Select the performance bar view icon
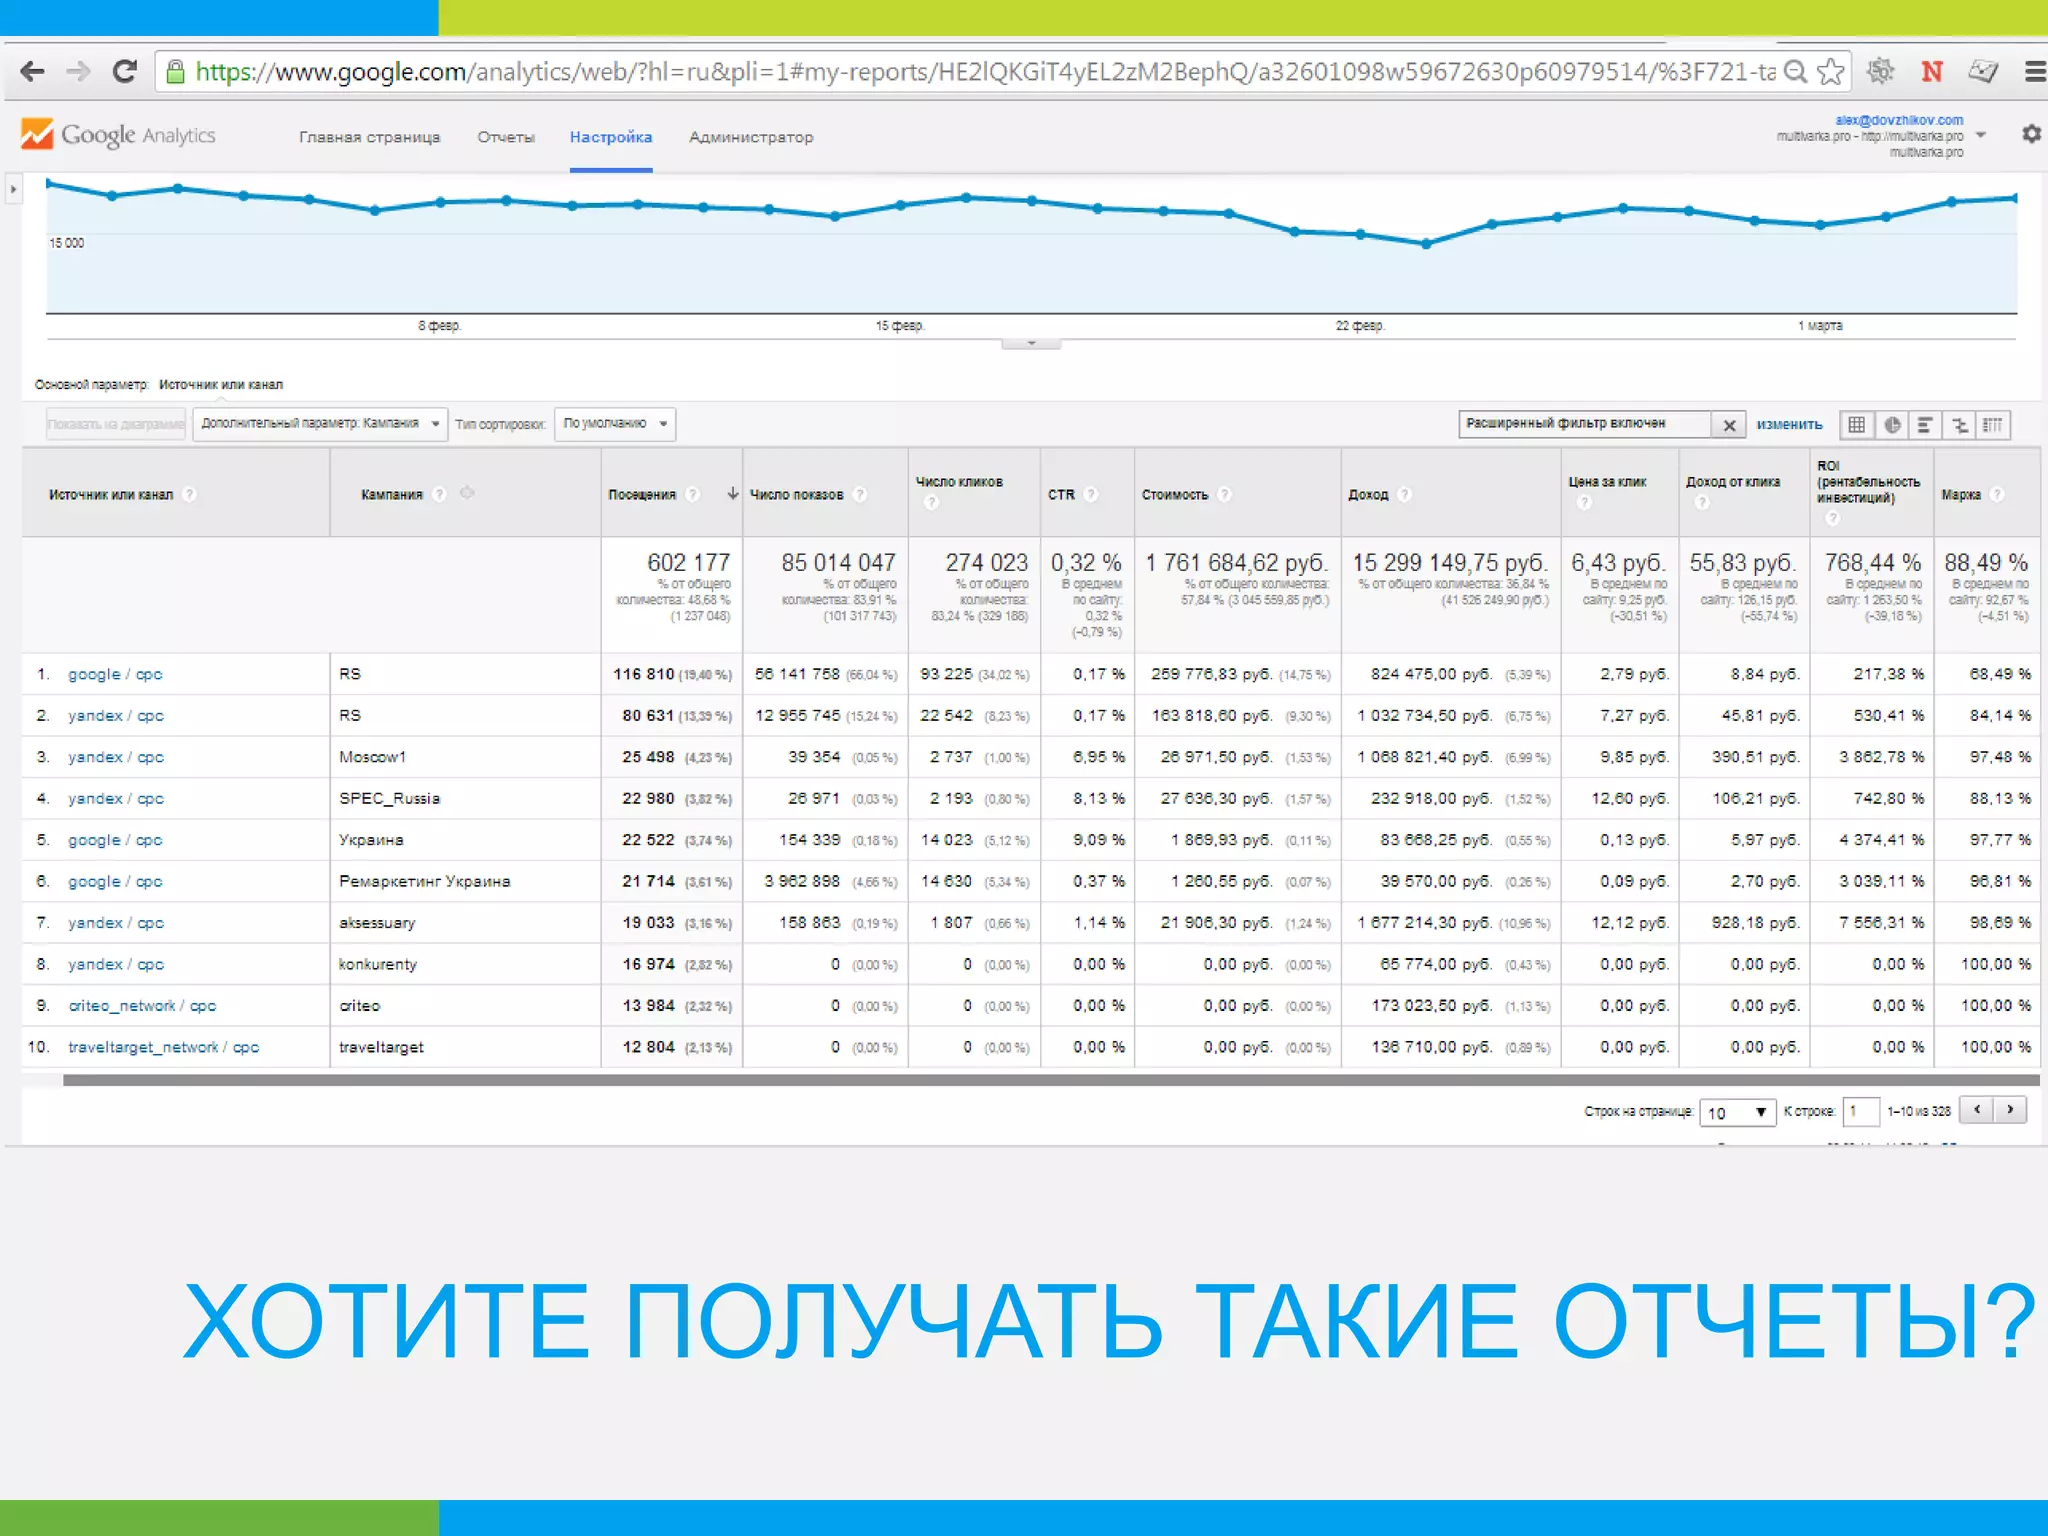2048x1536 pixels. tap(1925, 425)
